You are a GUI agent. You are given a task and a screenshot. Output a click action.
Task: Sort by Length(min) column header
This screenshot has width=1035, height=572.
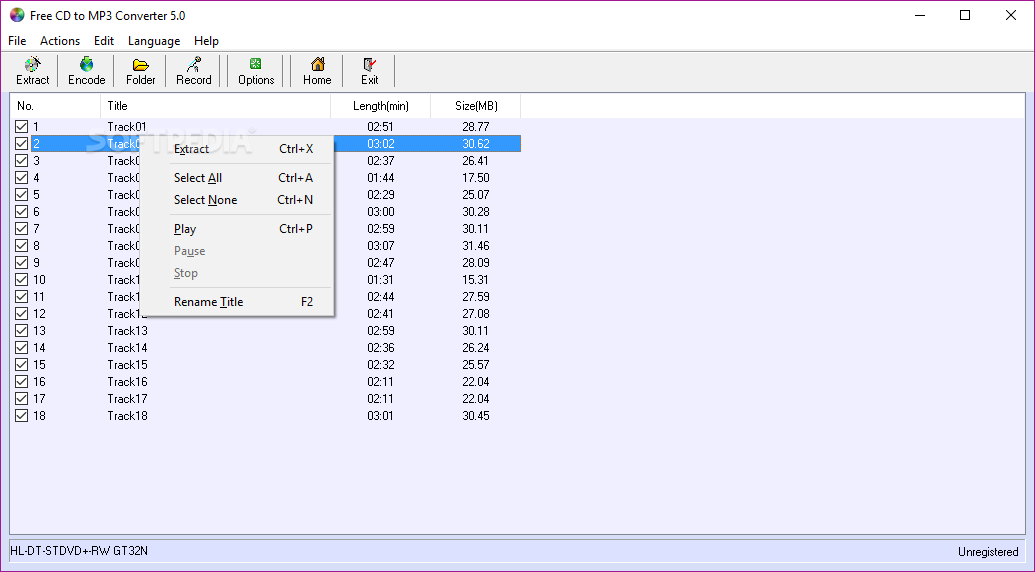tap(380, 106)
